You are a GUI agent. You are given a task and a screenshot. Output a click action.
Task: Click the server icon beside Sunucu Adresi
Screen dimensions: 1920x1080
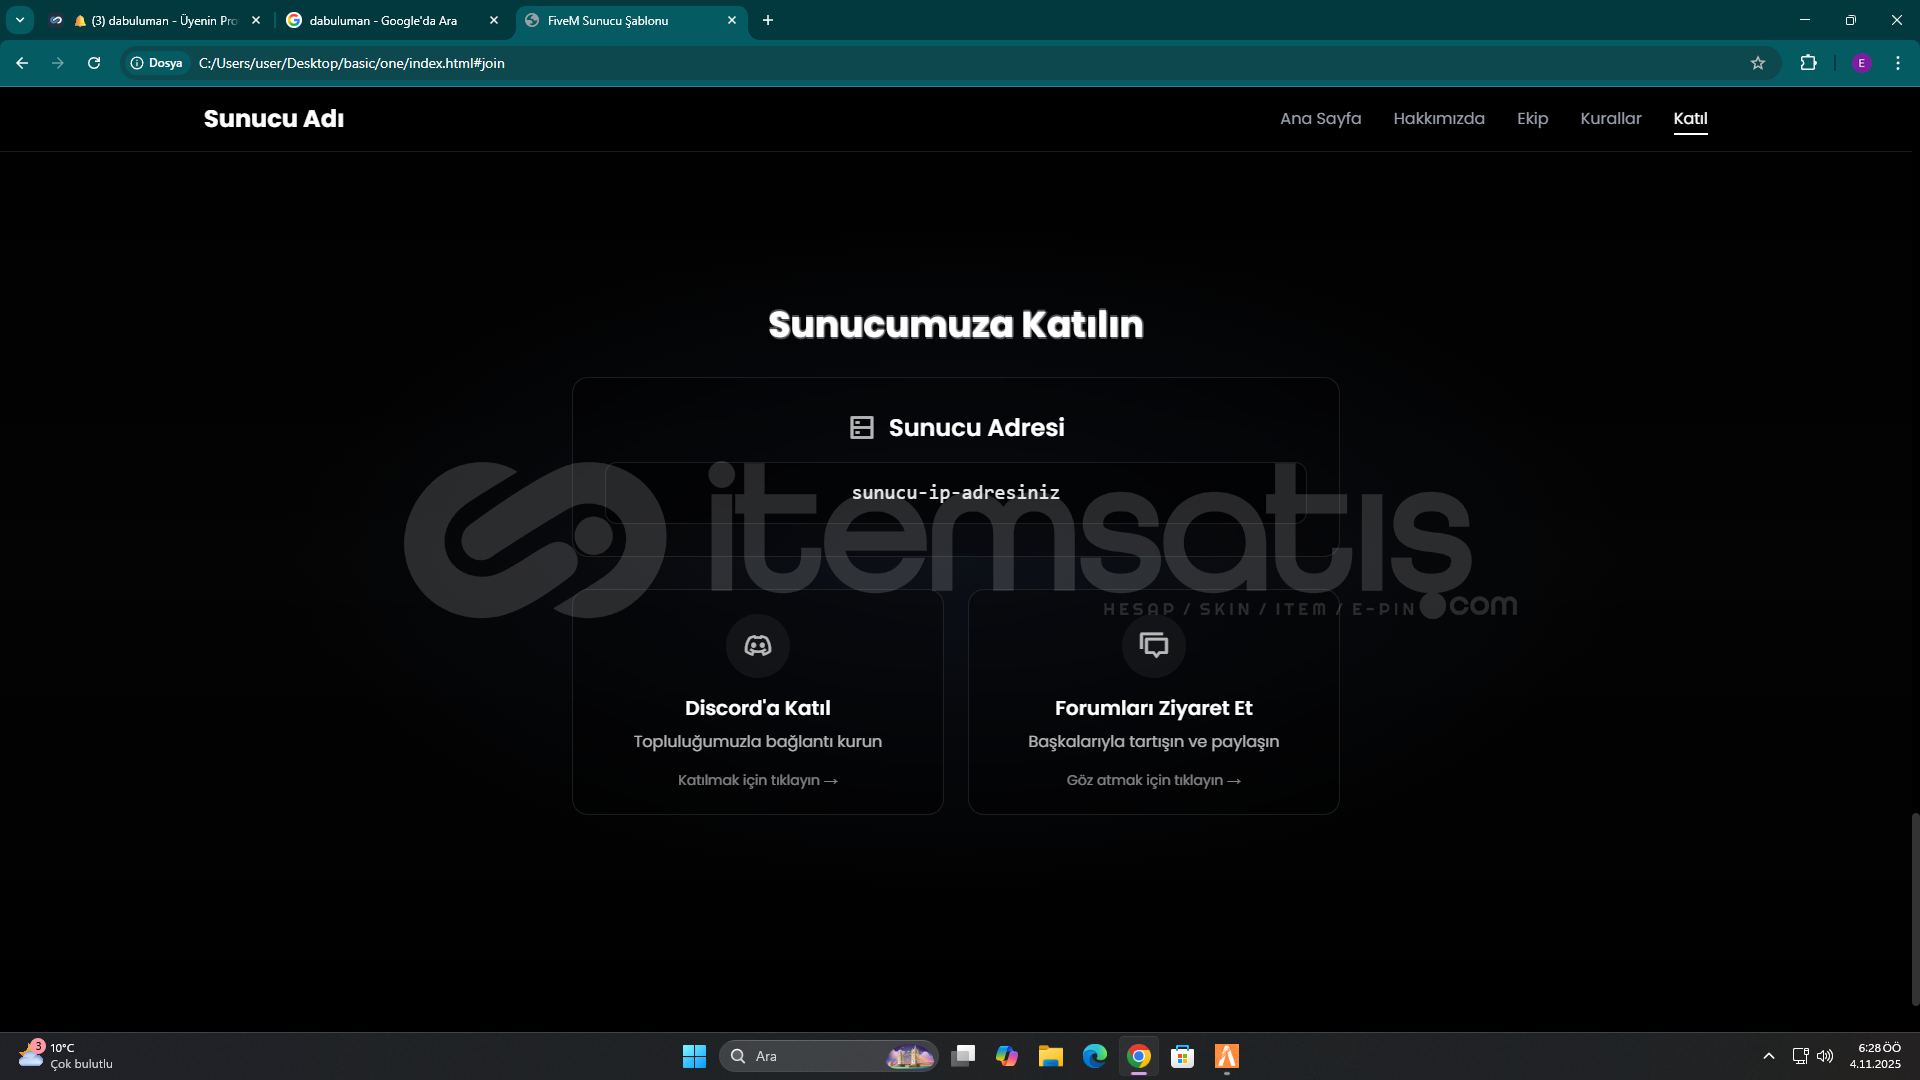click(x=861, y=428)
